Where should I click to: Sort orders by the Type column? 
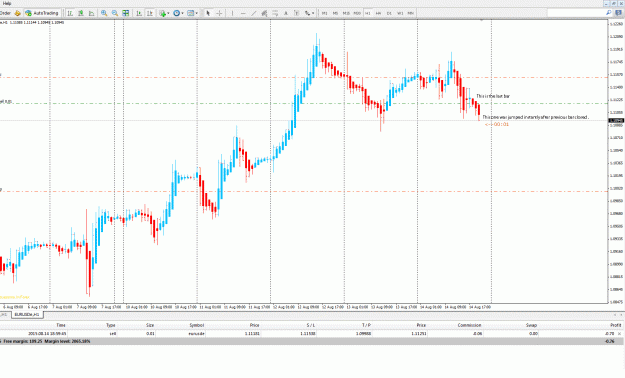[x=111, y=325]
